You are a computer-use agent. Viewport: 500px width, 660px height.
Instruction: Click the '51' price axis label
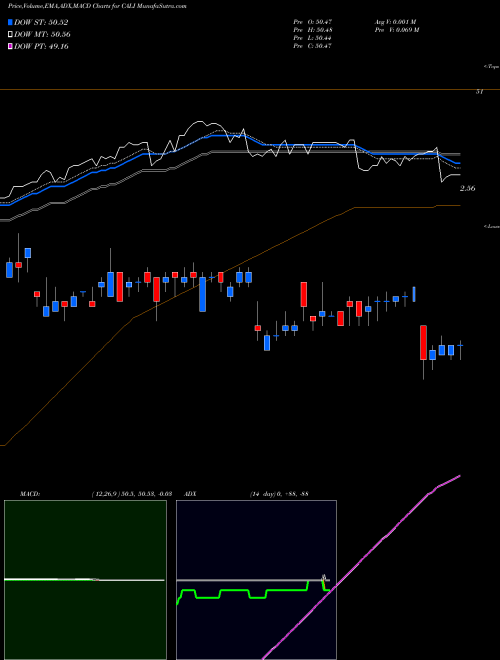tap(479, 91)
